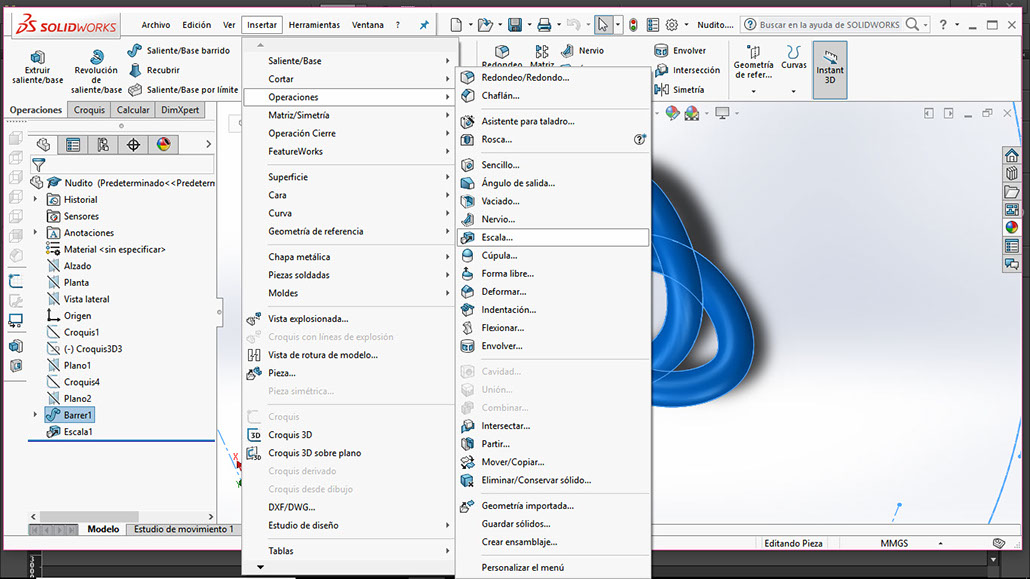The width and height of the screenshot is (1030, 579).
Task: Click Saliente/Base por límite tool
Action: click(183, 89)
